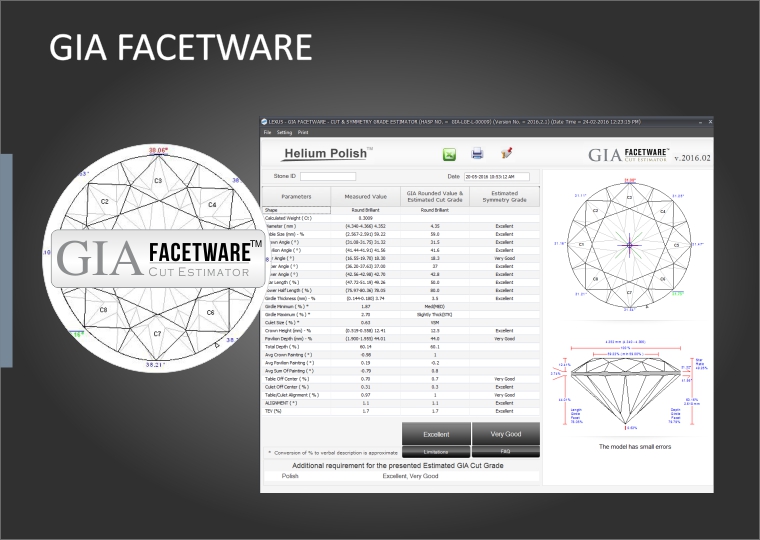Select the Avg Pavilion Painting row
760x540 pixels.
tap(401, 363)
